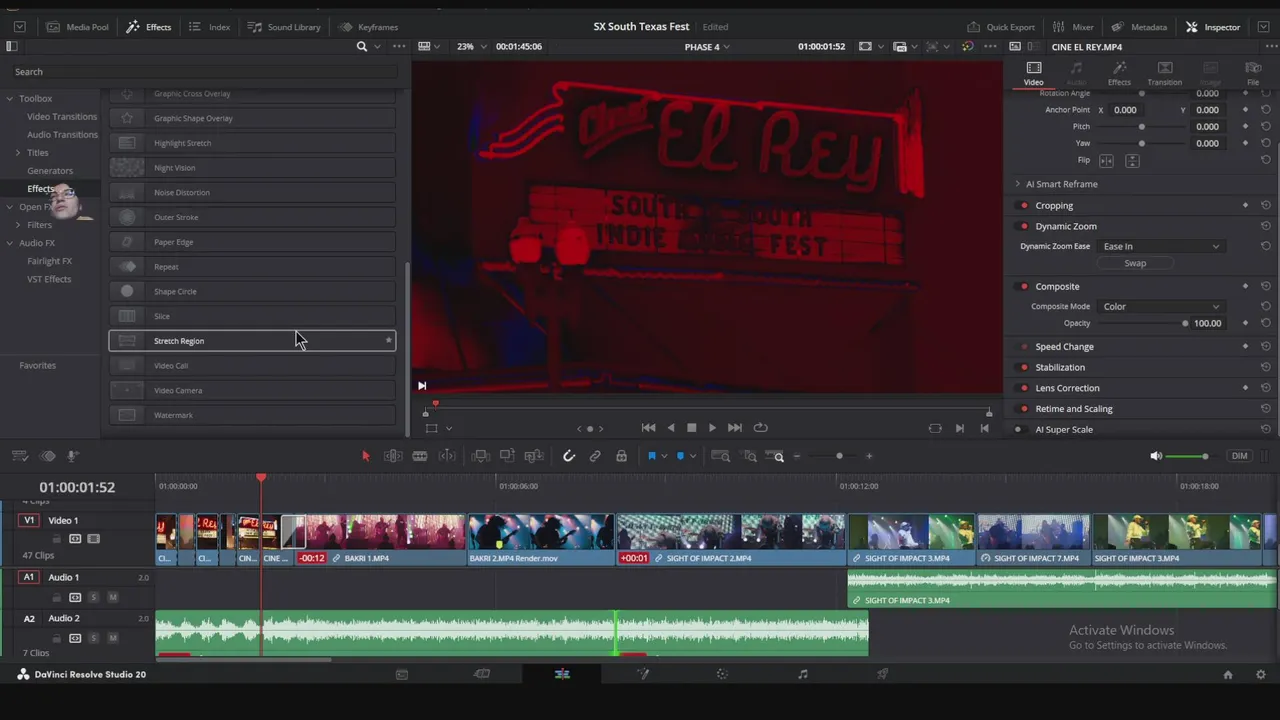Open the Deliver rocket page icon
The height and width of the screenshot is (720, 1280).
coord(882,674)
